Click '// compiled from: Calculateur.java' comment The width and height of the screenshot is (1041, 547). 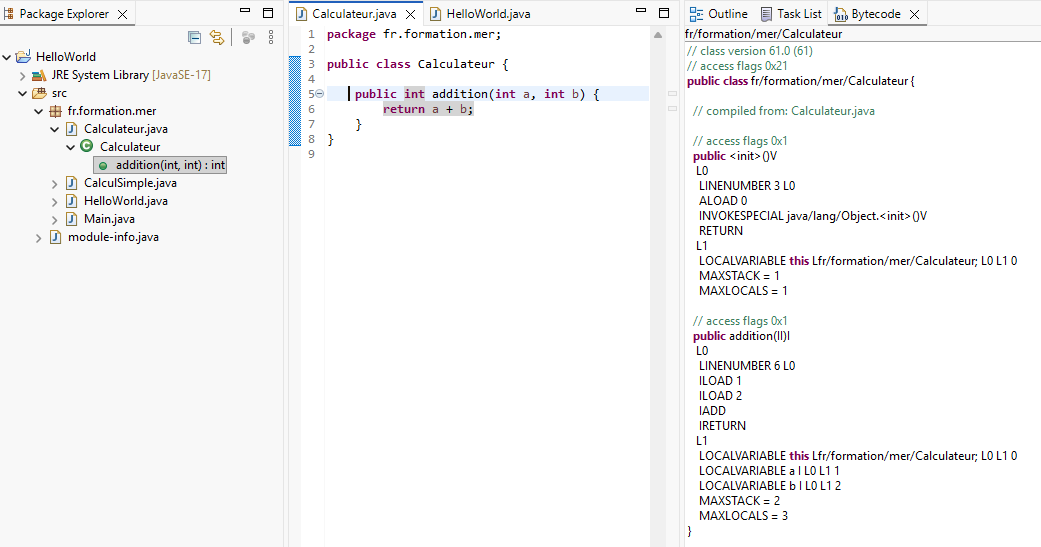coord(783,112)
